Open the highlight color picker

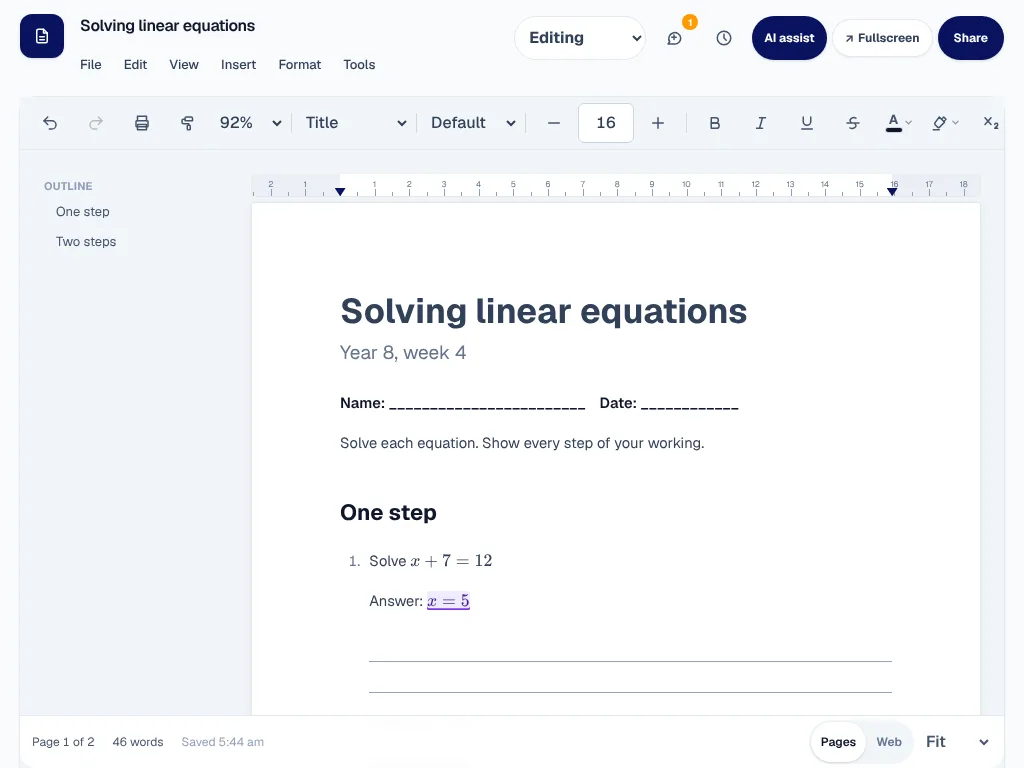coord(944,123)
